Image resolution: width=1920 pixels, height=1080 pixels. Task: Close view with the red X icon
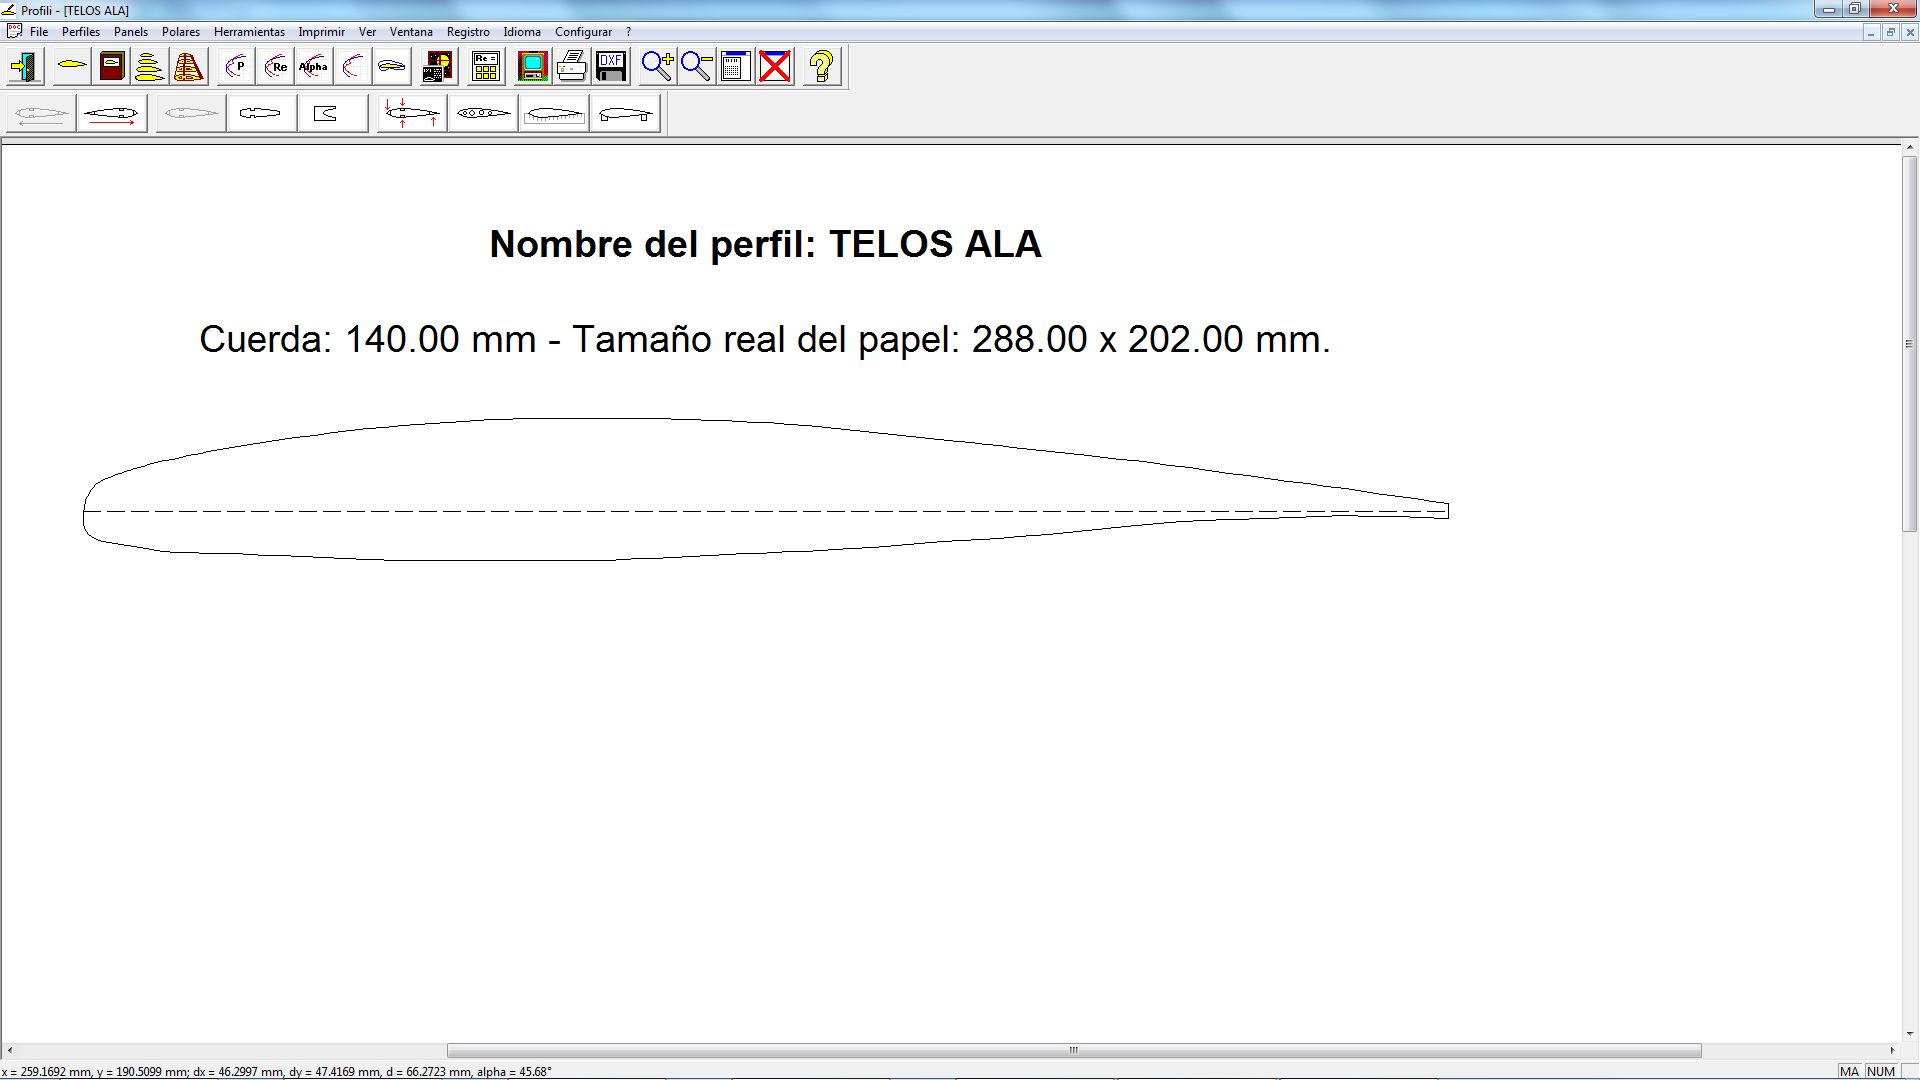(x=775, y=67)
